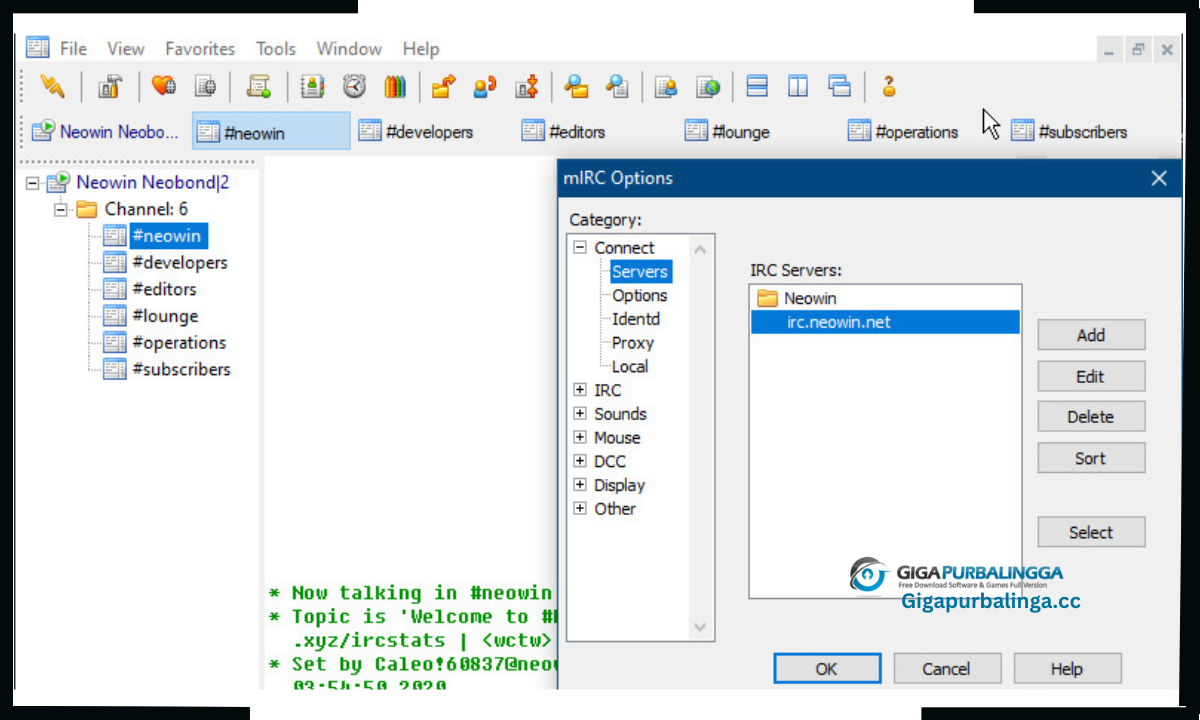The height and width of the screenshot is (720, 1200).
Task: Open the Received Files folder-search icon
Action: click(x=576, y=87)
